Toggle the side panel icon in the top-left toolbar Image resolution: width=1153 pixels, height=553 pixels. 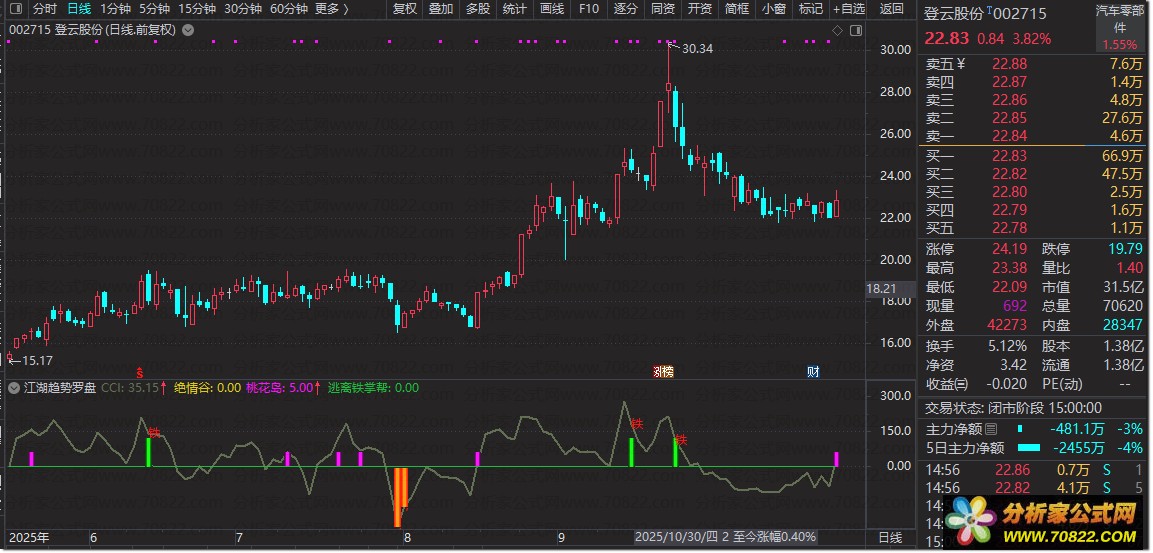pos(15,10)
